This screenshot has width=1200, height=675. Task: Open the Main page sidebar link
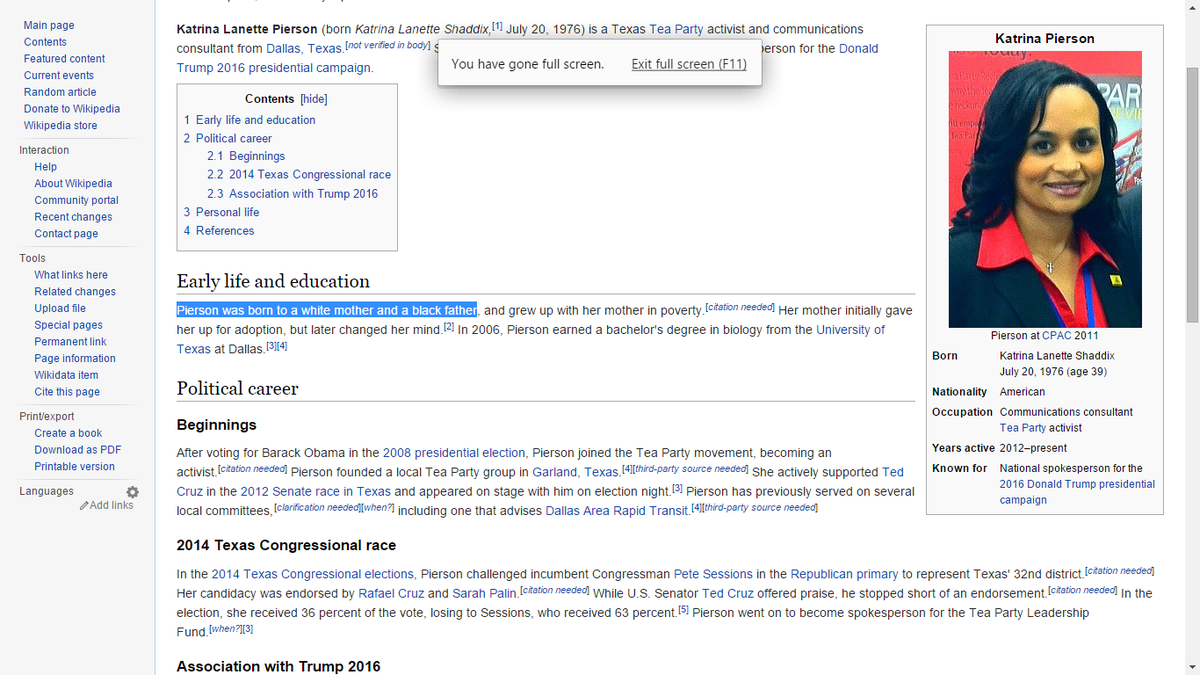(x=49, y=25)
